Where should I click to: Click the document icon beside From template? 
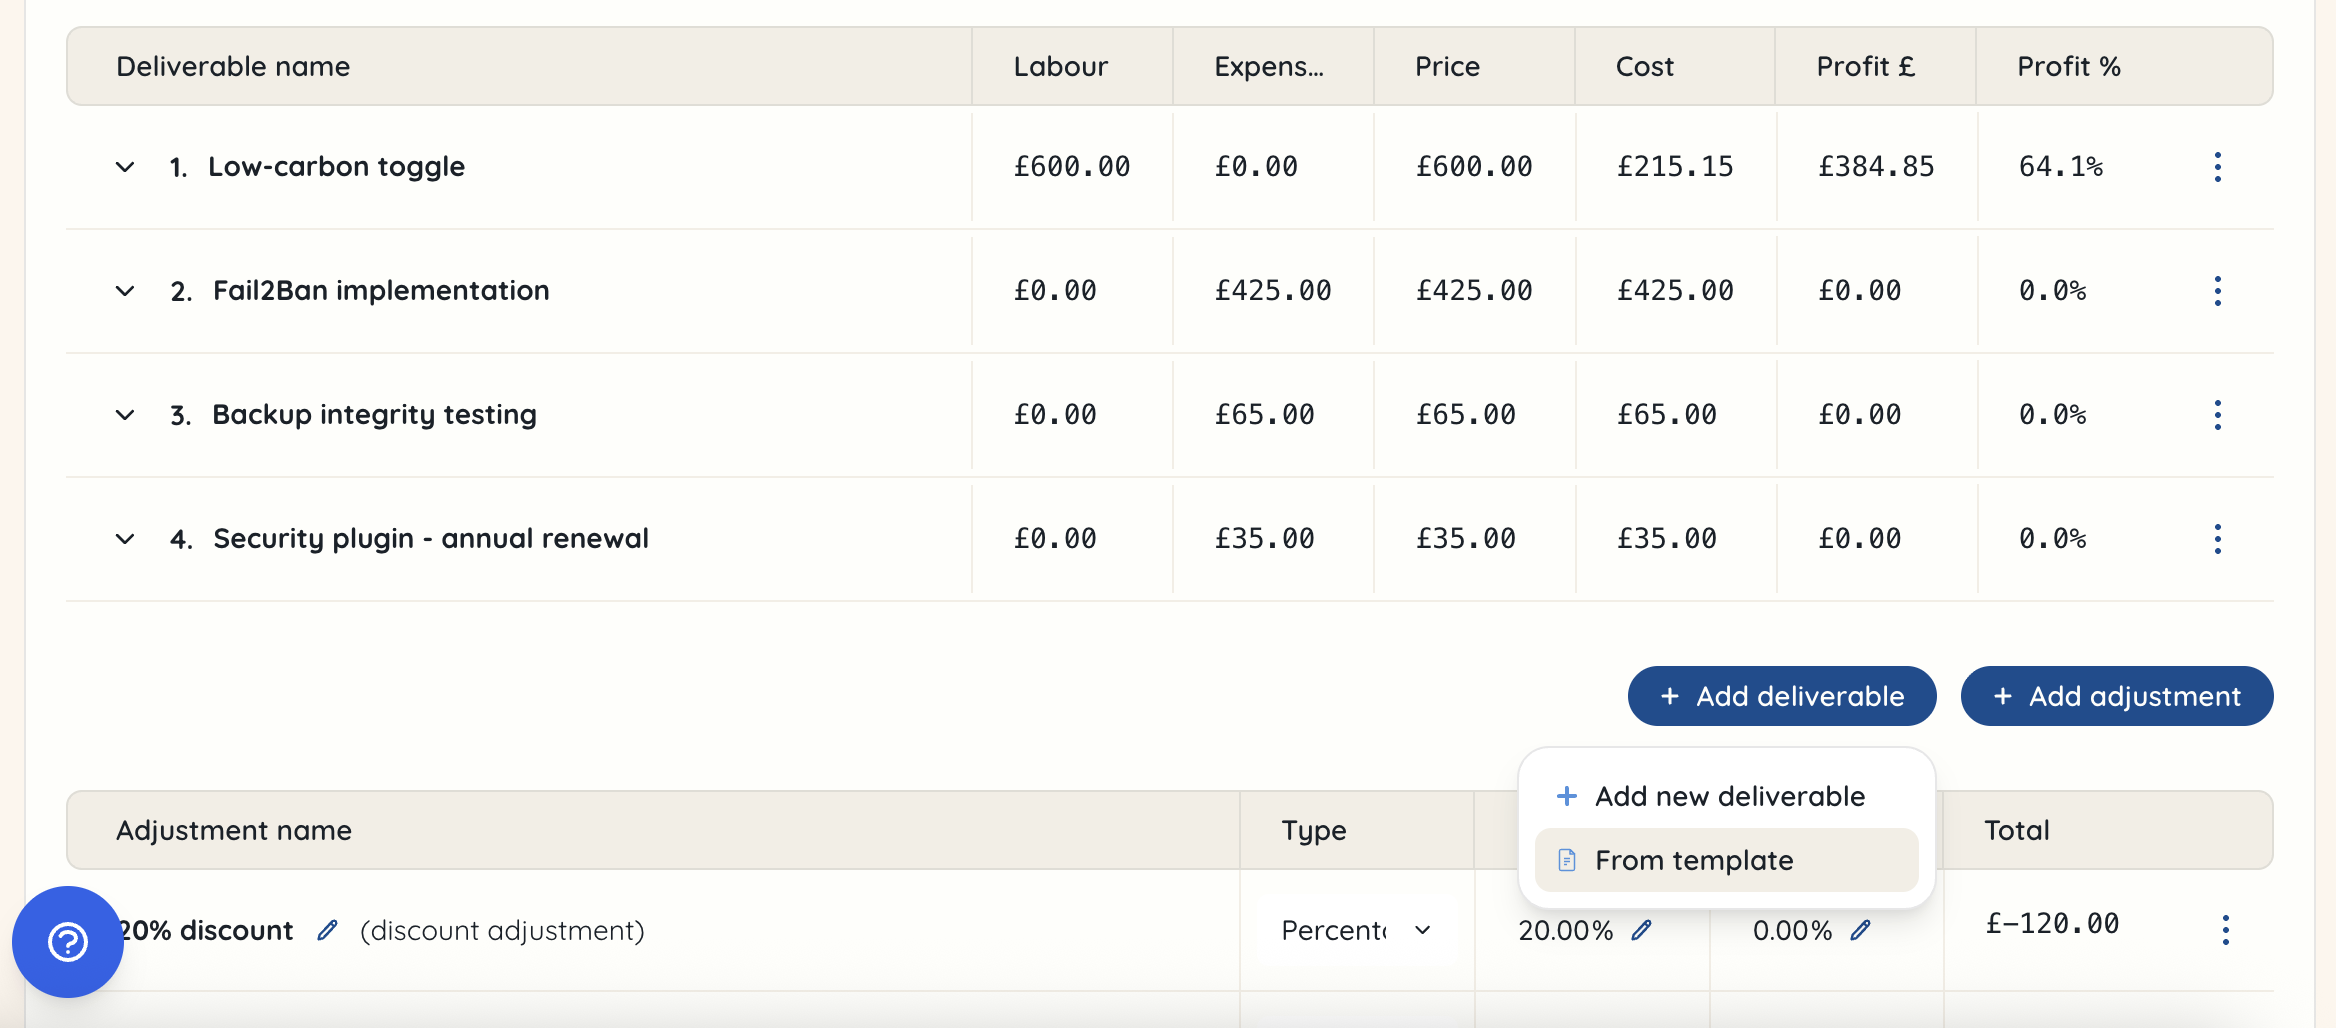point(1565,859)
